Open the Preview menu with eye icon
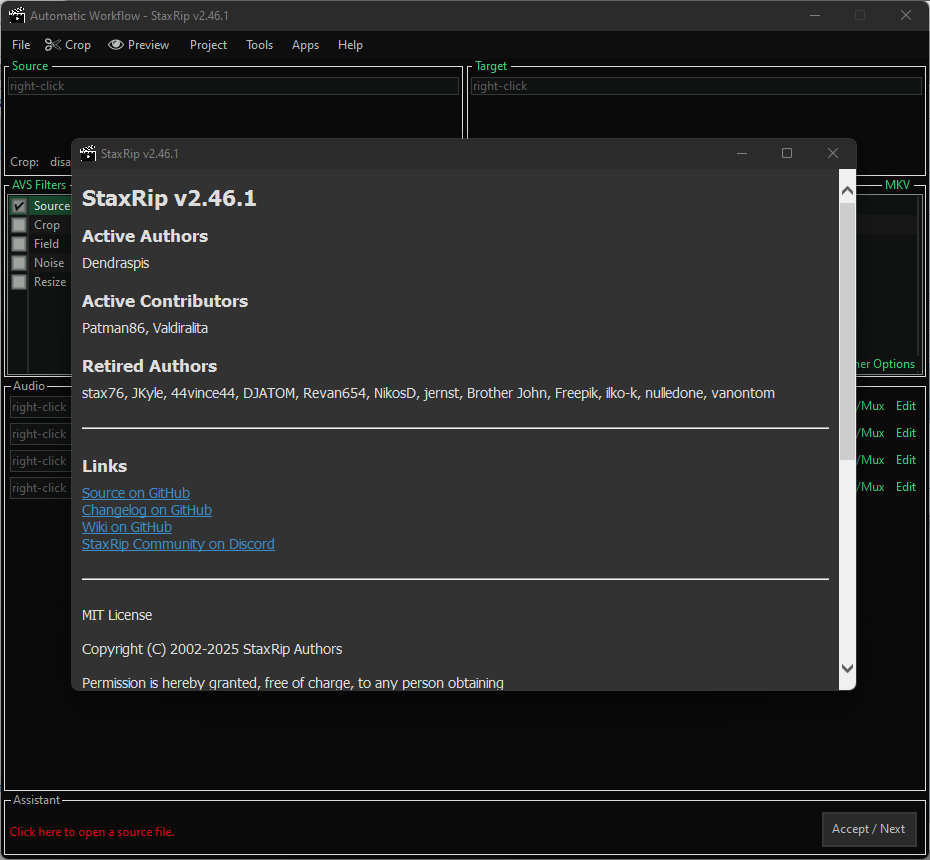 point(139,45)
